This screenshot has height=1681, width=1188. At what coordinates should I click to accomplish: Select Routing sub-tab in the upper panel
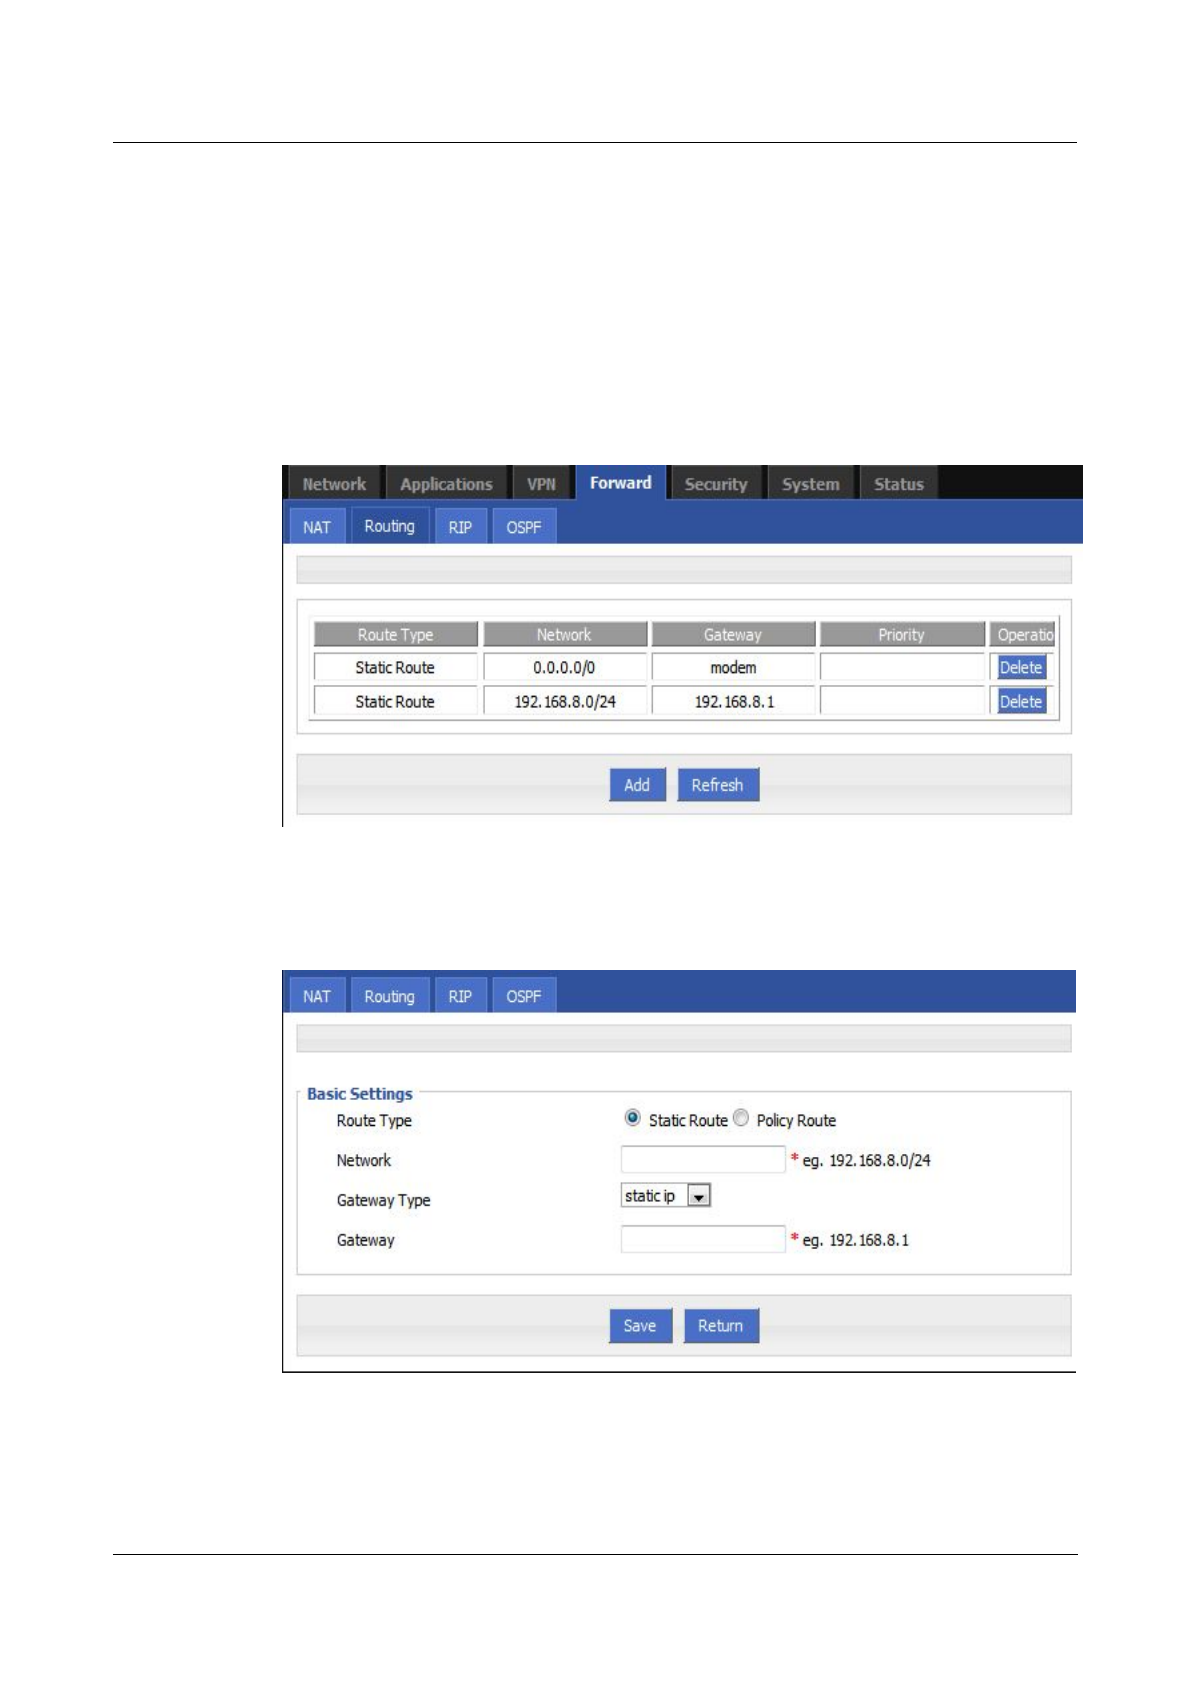(389, 526)
